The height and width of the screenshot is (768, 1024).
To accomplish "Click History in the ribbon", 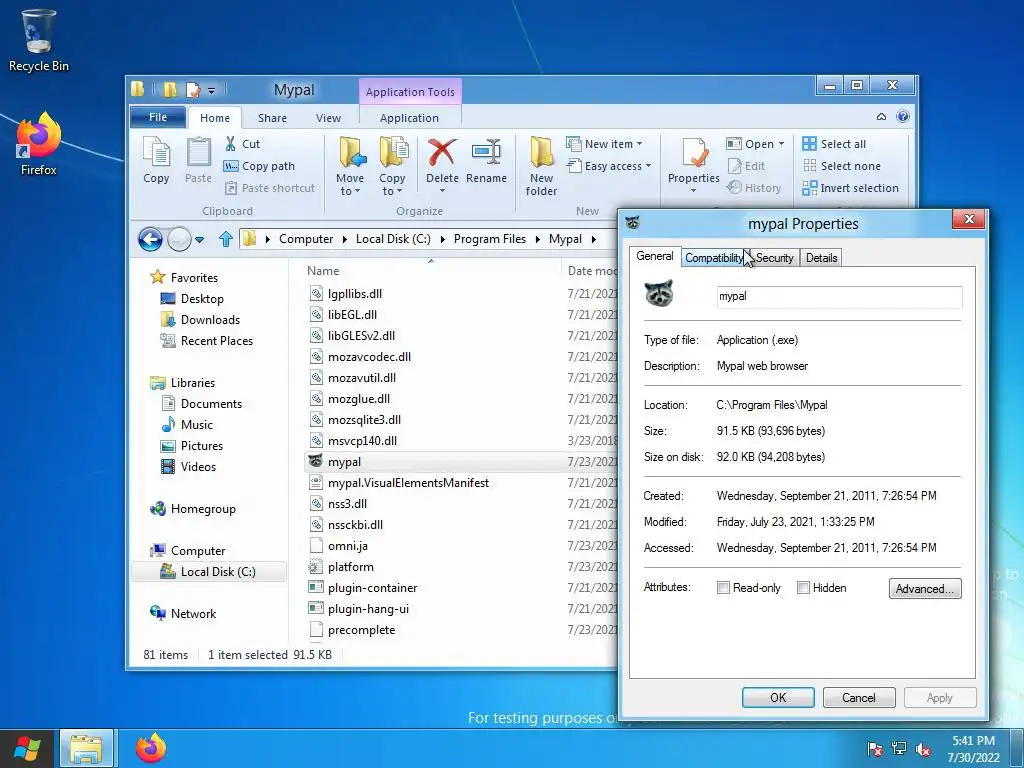I will coord(754,188).
